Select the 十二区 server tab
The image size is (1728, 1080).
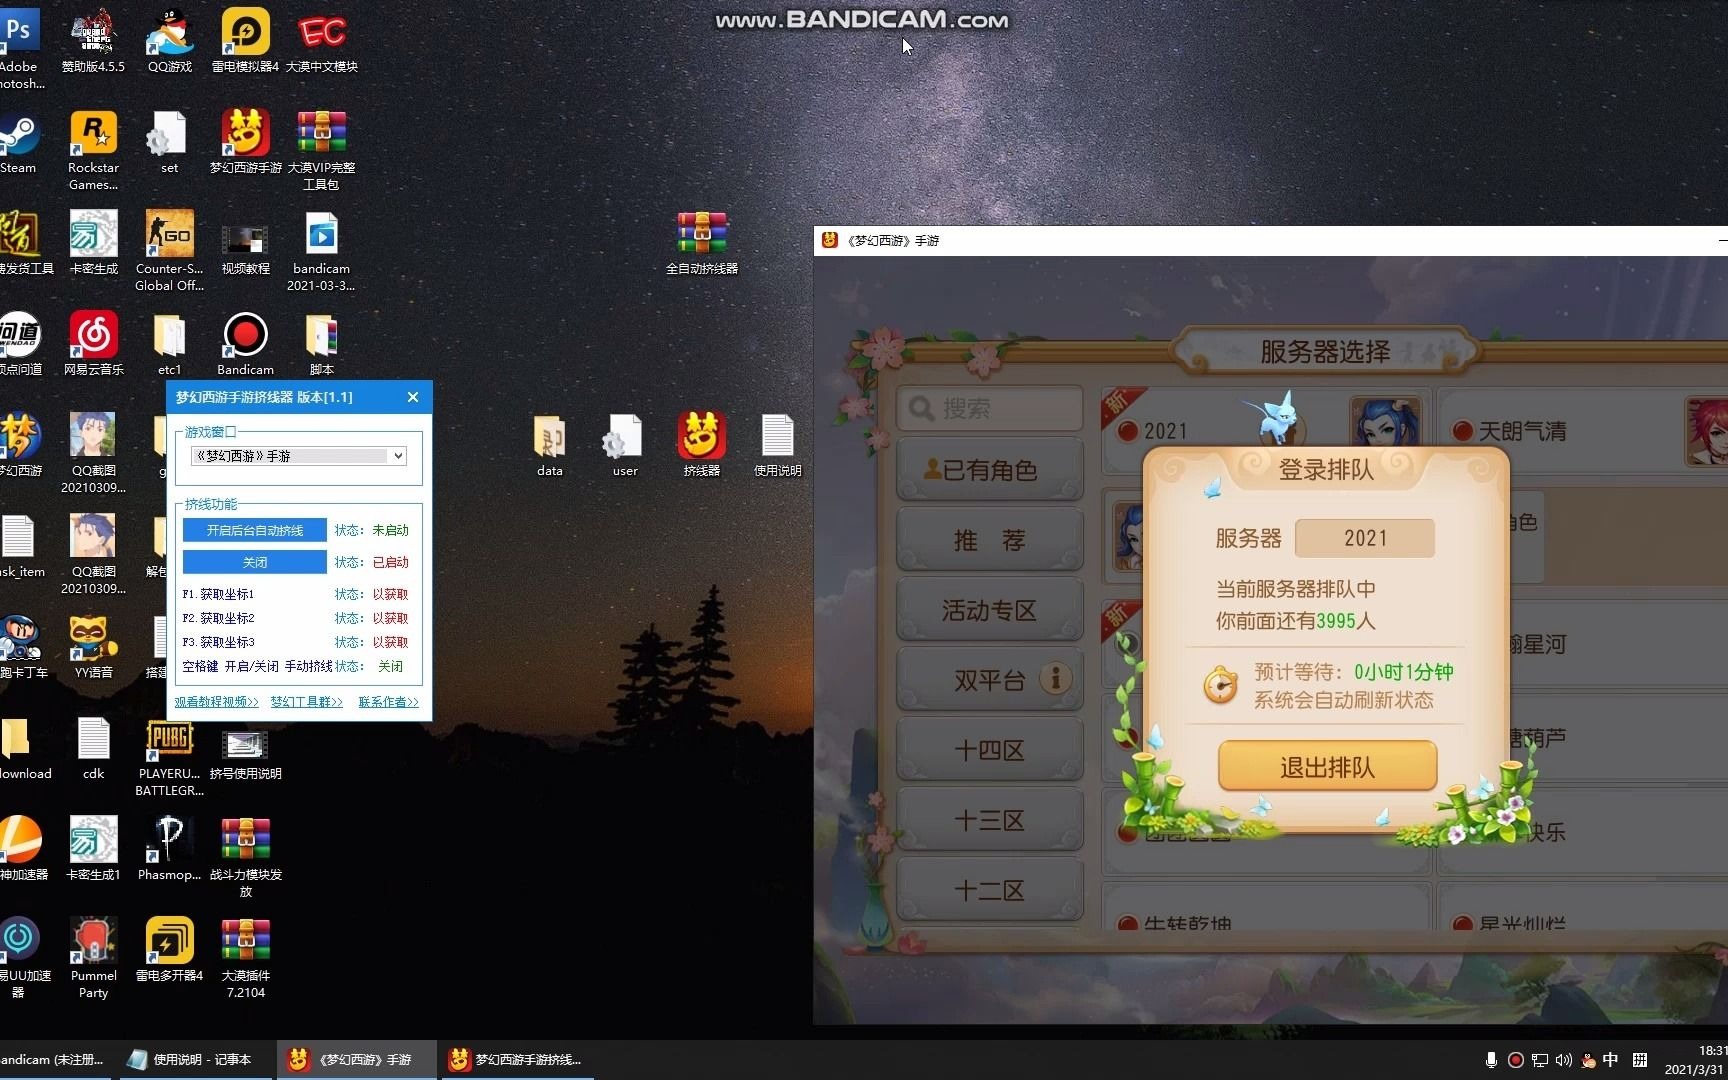coord(990,890)
